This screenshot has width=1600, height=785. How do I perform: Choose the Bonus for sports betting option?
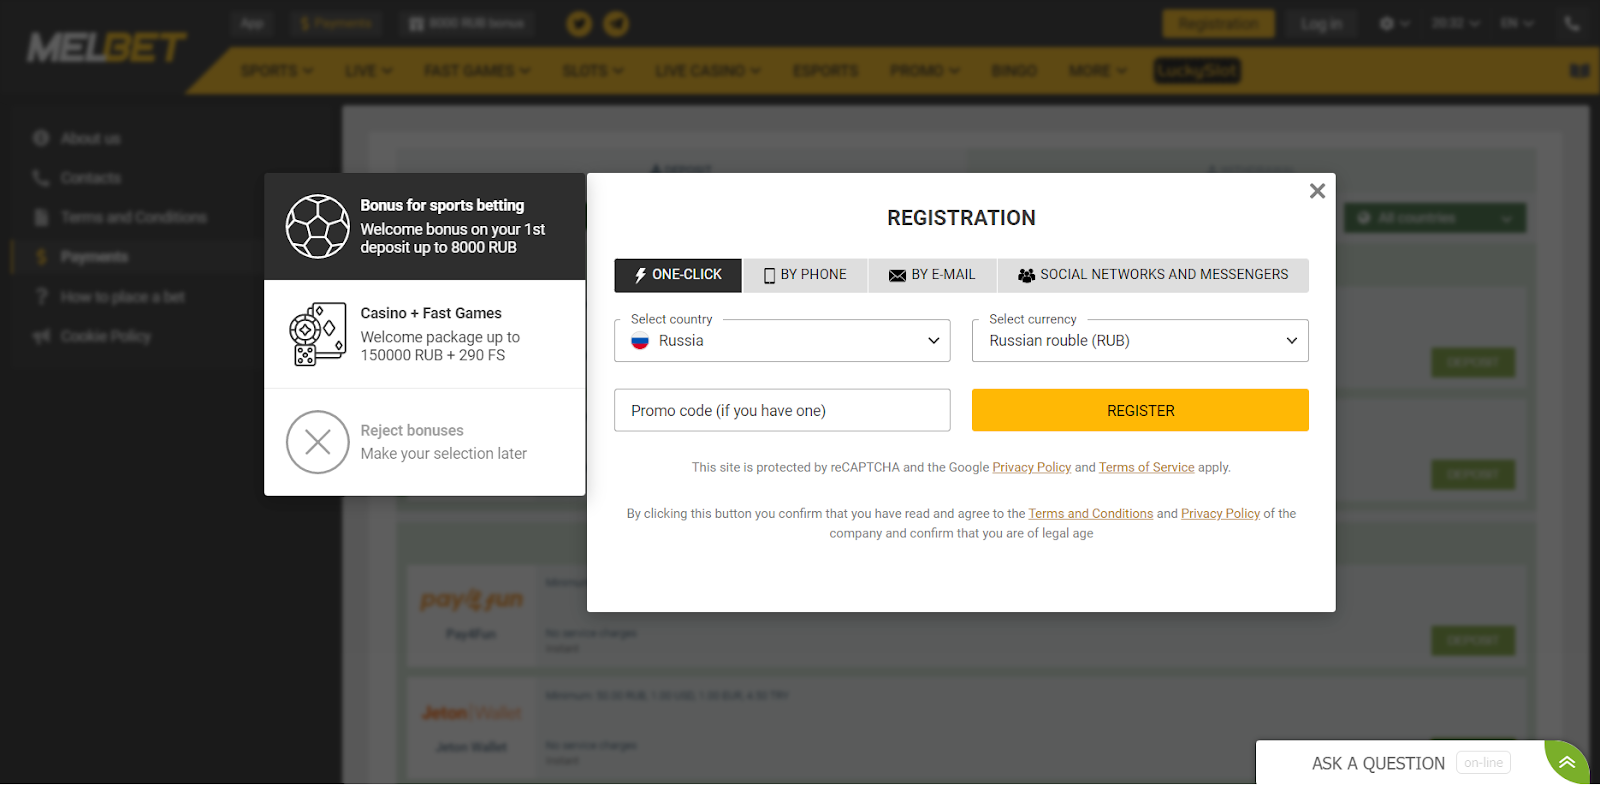(x=425, y=227)
